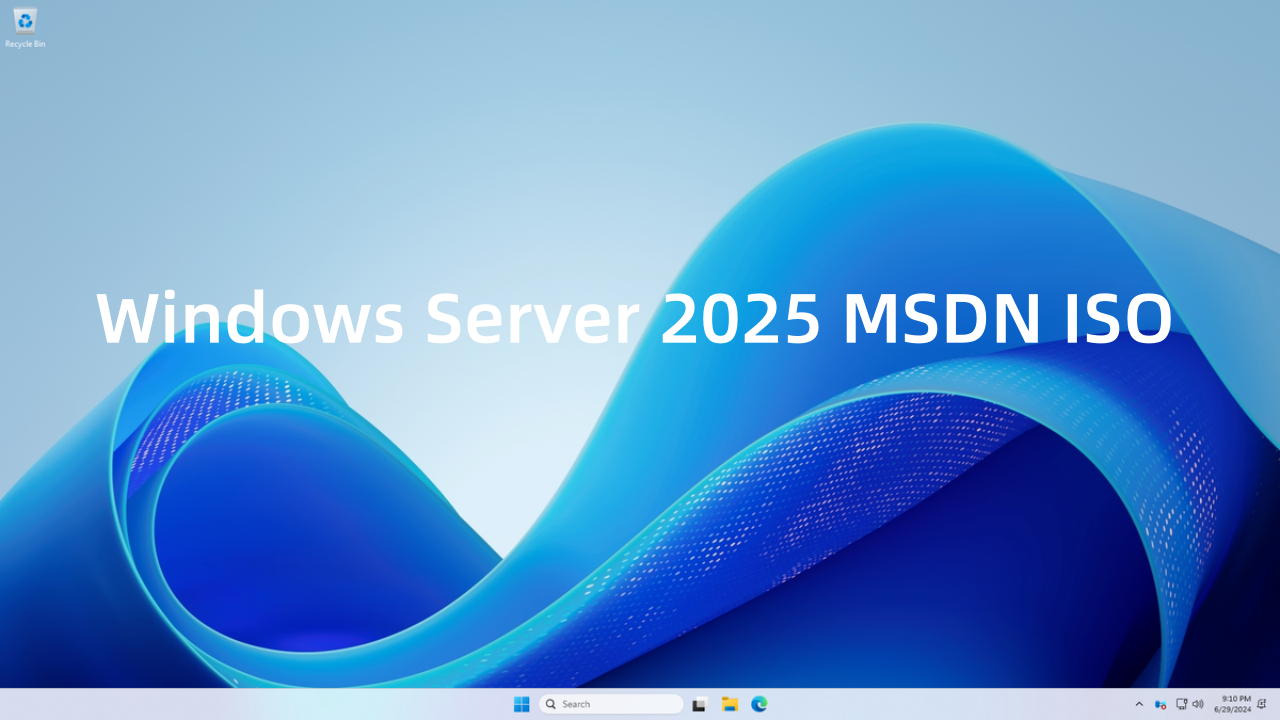Open Task View from the taskbar
Viewport: 1280px width, 720px height.
(699, 704)
